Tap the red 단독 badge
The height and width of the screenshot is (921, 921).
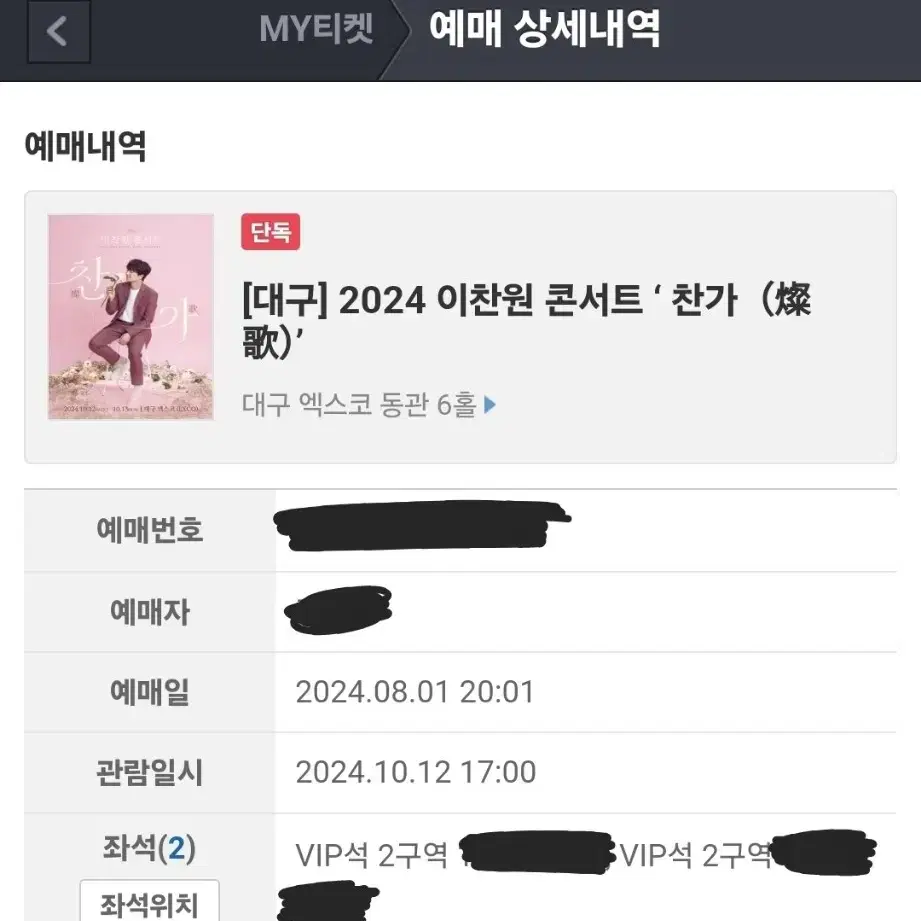pos(270,231)
